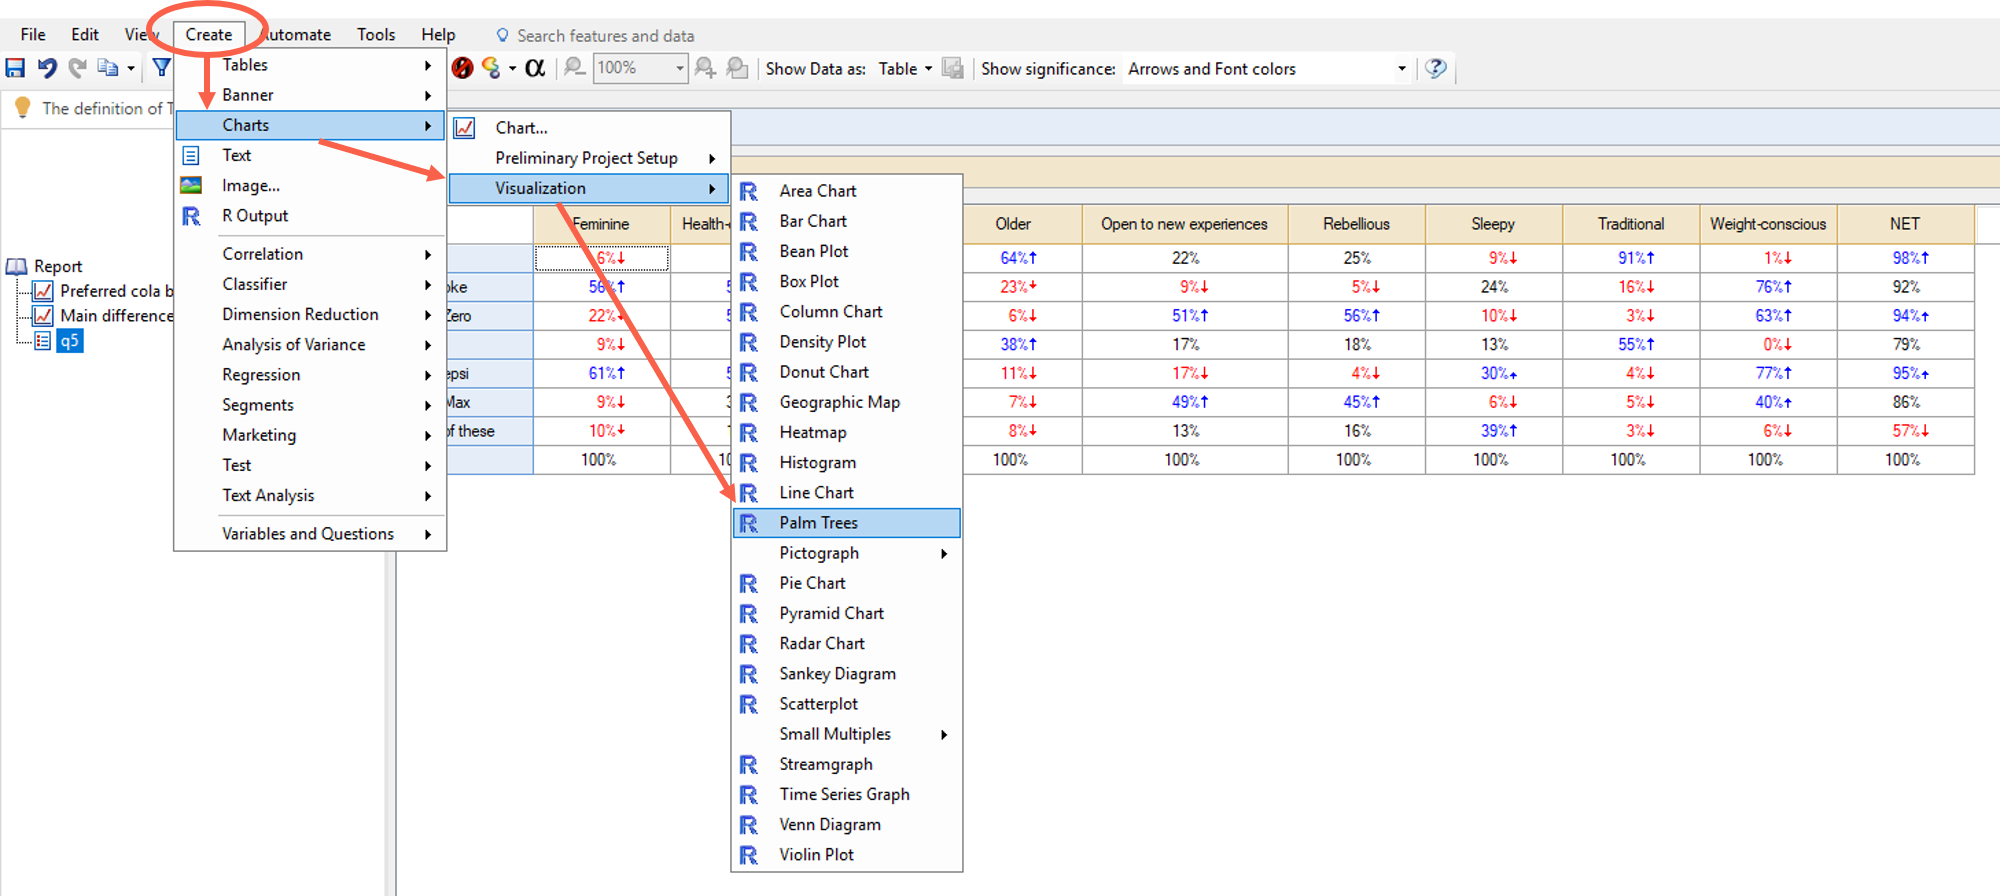Click the R icon beside Area Chart
Viewport: 2000px width, 896px height.
click(749, 191)
